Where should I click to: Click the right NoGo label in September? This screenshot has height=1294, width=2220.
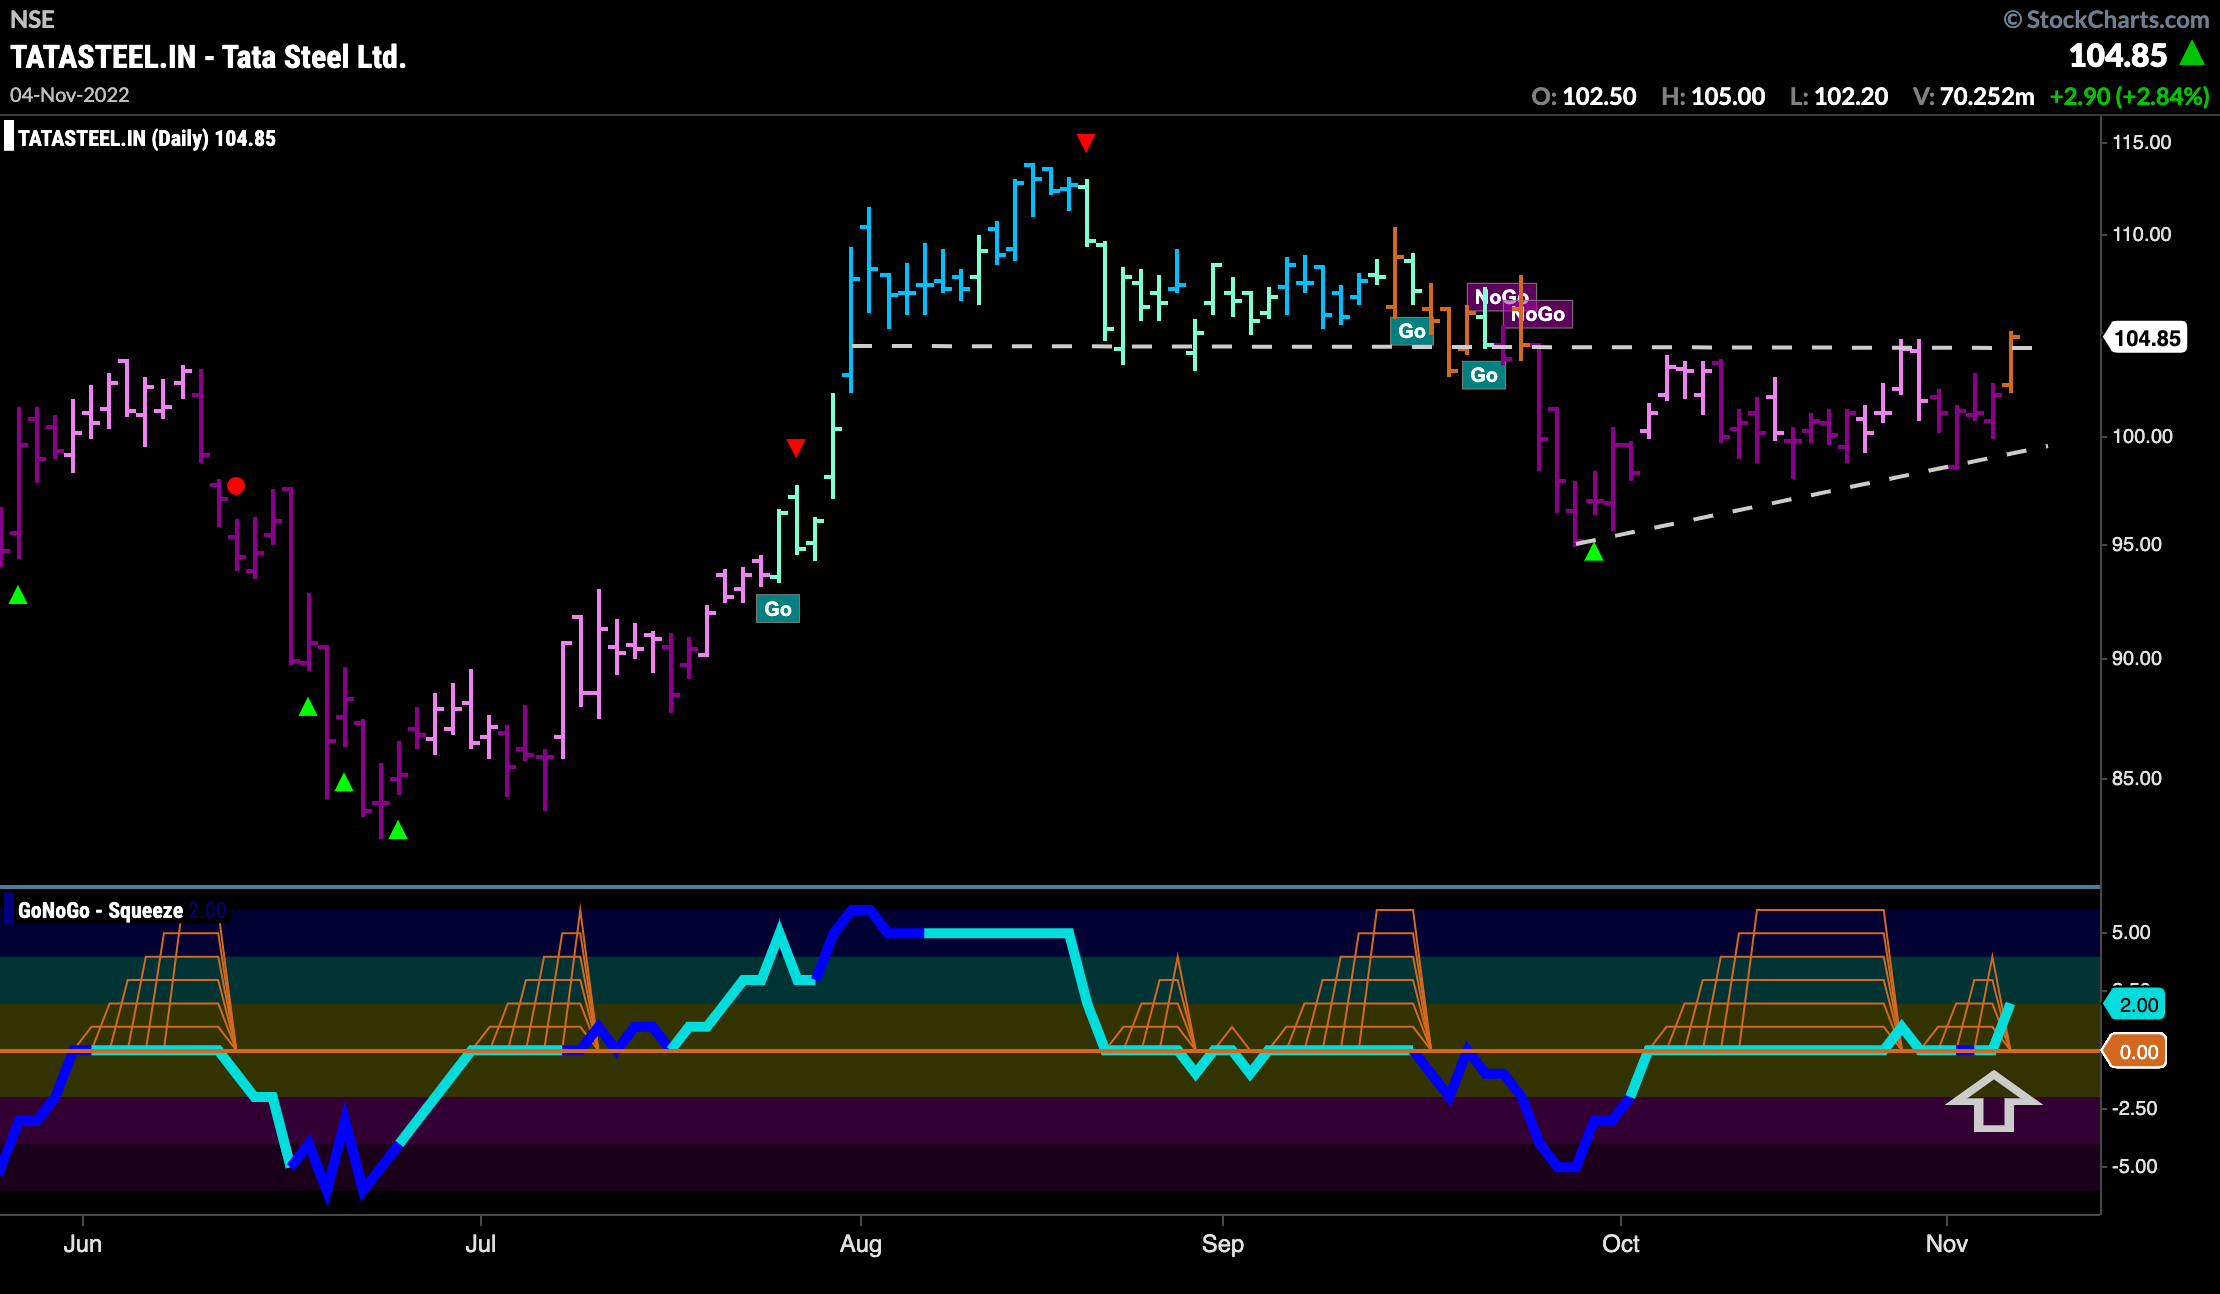click(x=1538, y=314)
